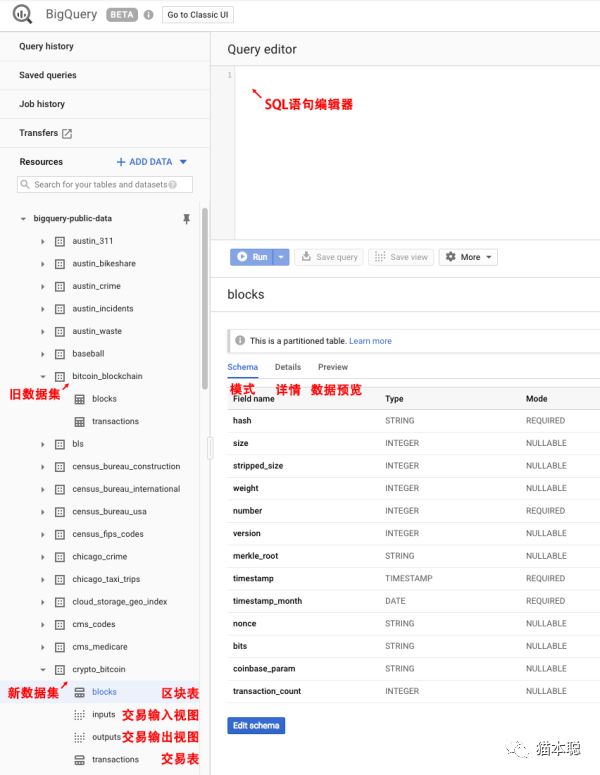Screen dimensions: 600x775
Task: Click the TIMESTAMP type cell
Action: (x=409, y=578)
